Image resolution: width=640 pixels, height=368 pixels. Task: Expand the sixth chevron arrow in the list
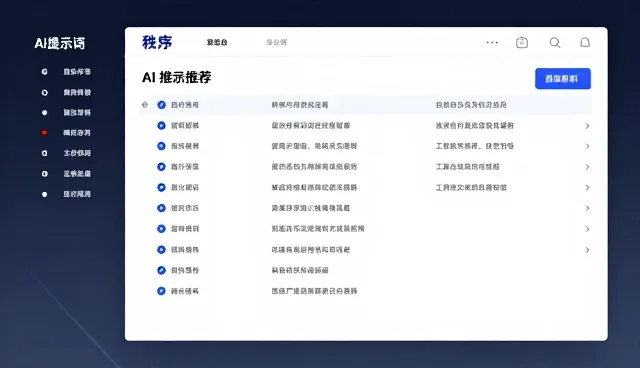click(x=587, y=229)
